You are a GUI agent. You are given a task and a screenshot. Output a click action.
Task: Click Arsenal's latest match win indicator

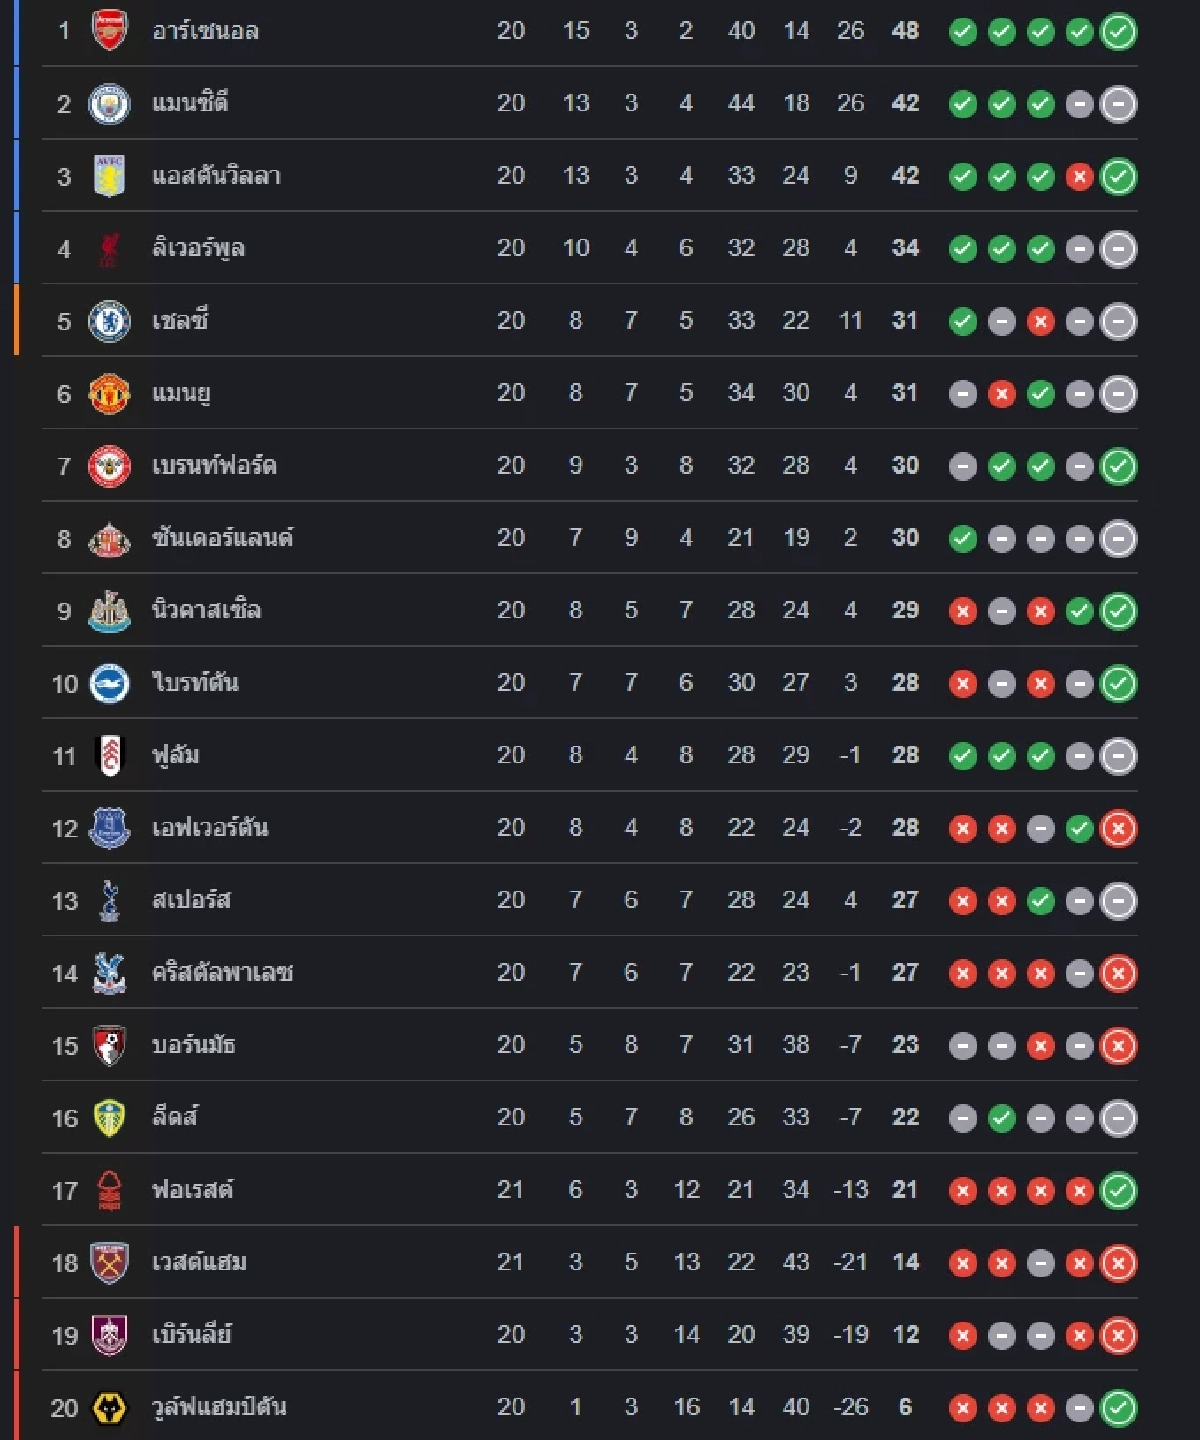[x=1118, y=32]
